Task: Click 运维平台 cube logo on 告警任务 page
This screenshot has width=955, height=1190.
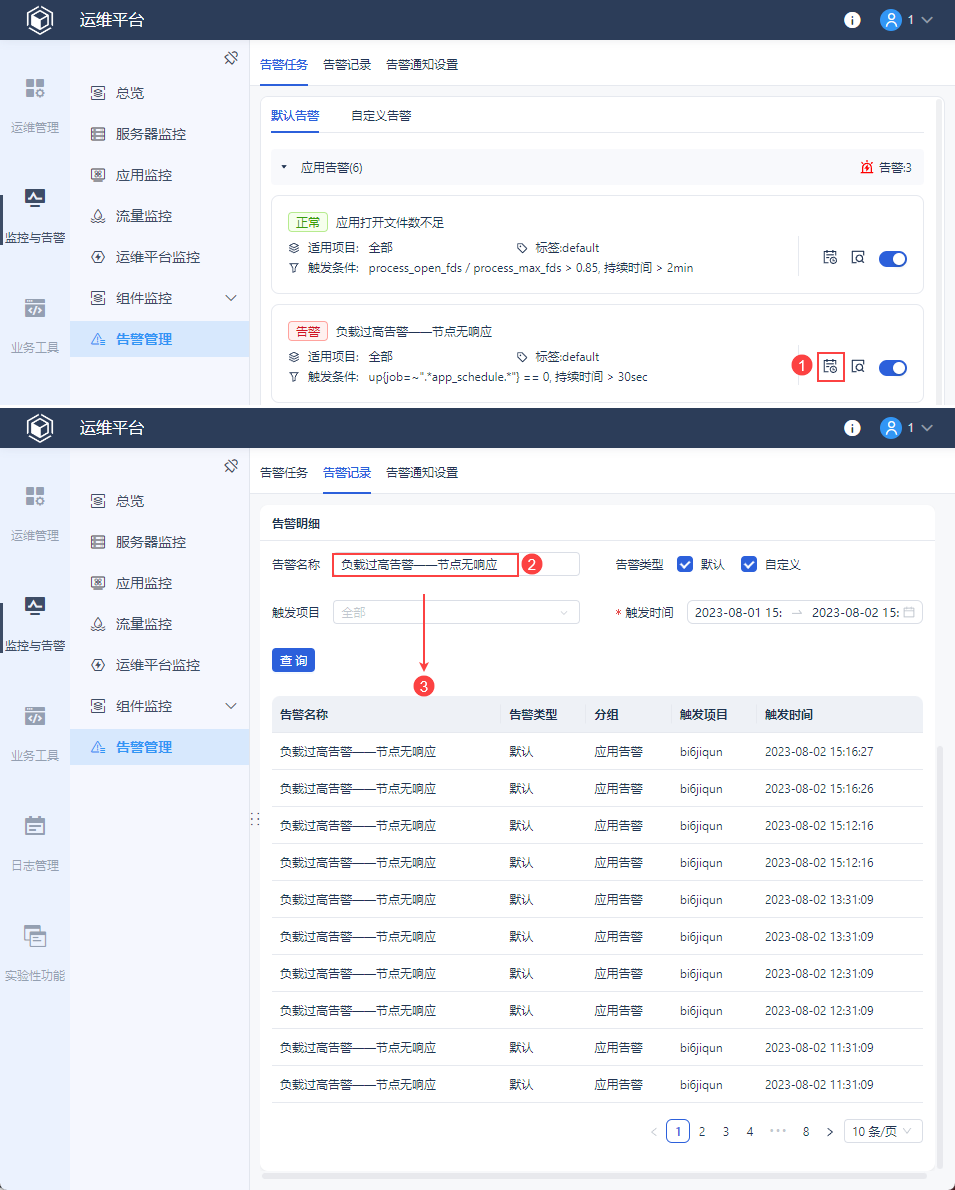Action: click(x=39, y=20)
